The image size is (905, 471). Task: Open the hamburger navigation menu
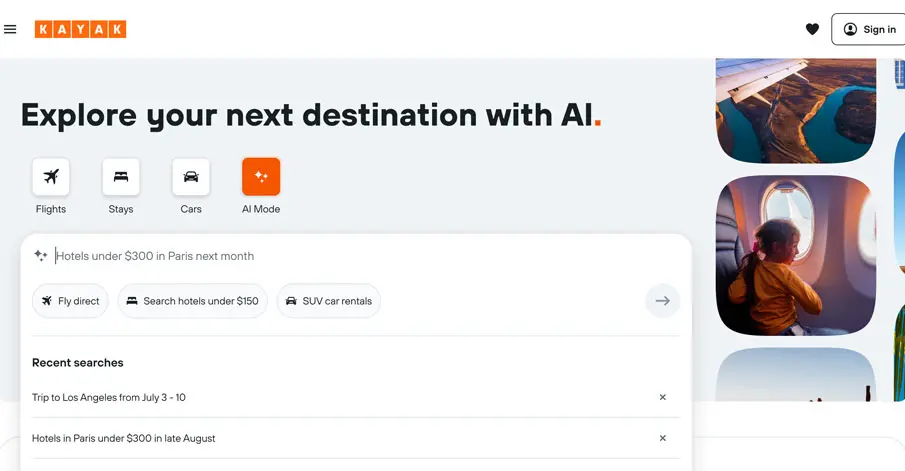[10, 29]
